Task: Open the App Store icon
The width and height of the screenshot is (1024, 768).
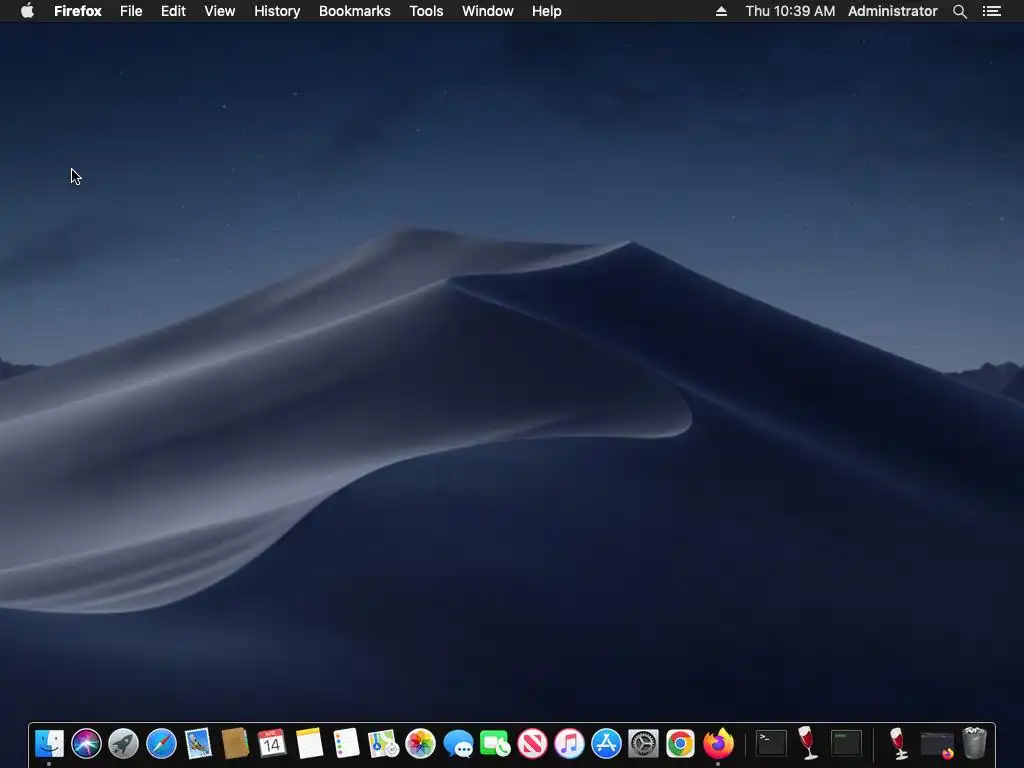Action: (607, 743)
